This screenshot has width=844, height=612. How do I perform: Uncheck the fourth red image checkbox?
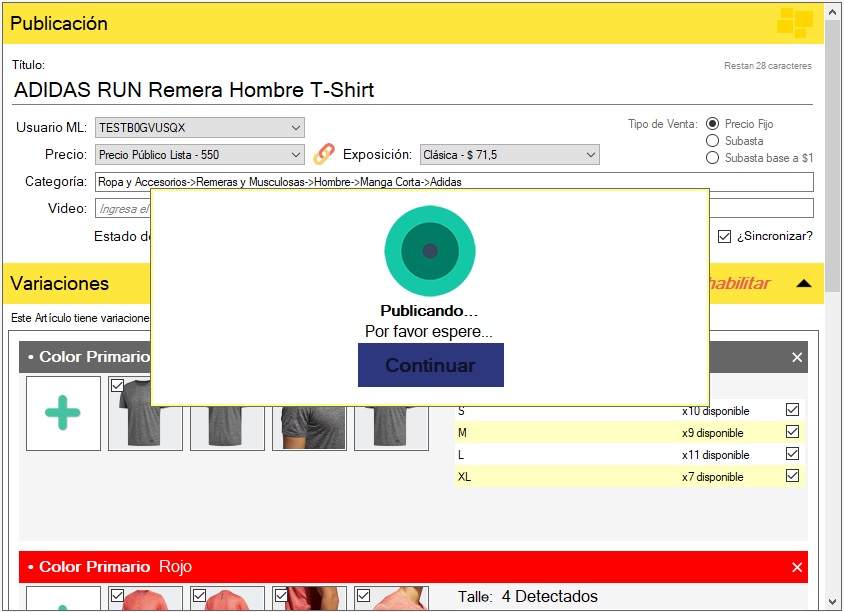pyautogui.click(x=363, y=595)
